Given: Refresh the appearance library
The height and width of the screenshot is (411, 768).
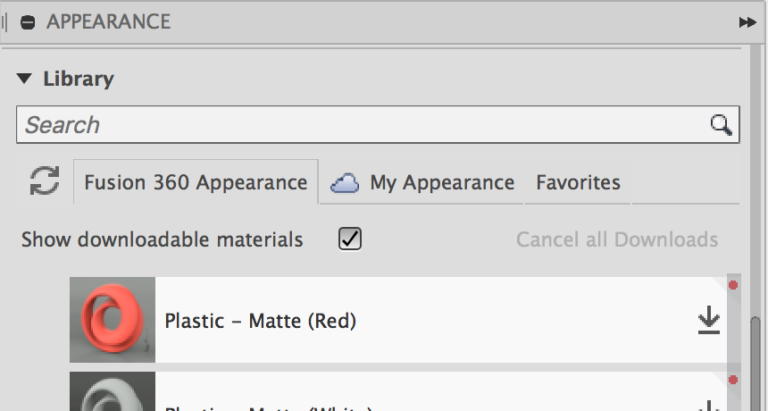Looking at the screenshot, I should [44, 181].
